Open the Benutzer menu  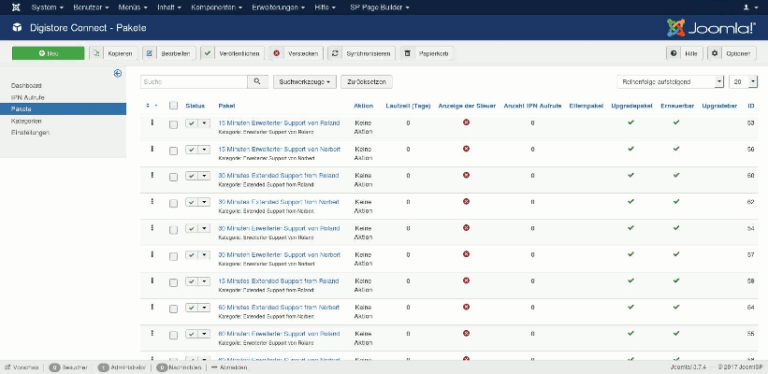pyautogui.click(x=91, y=8)
